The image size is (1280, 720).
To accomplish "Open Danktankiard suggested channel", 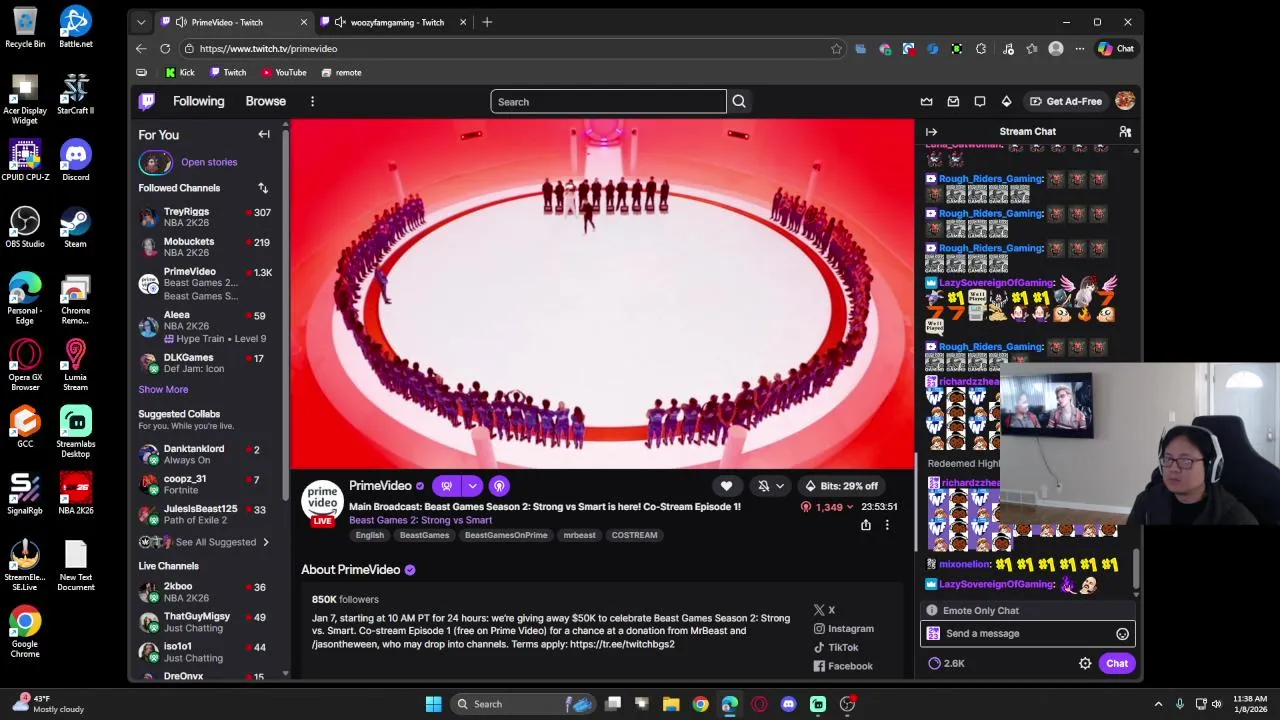I will (x=208, y=454).
